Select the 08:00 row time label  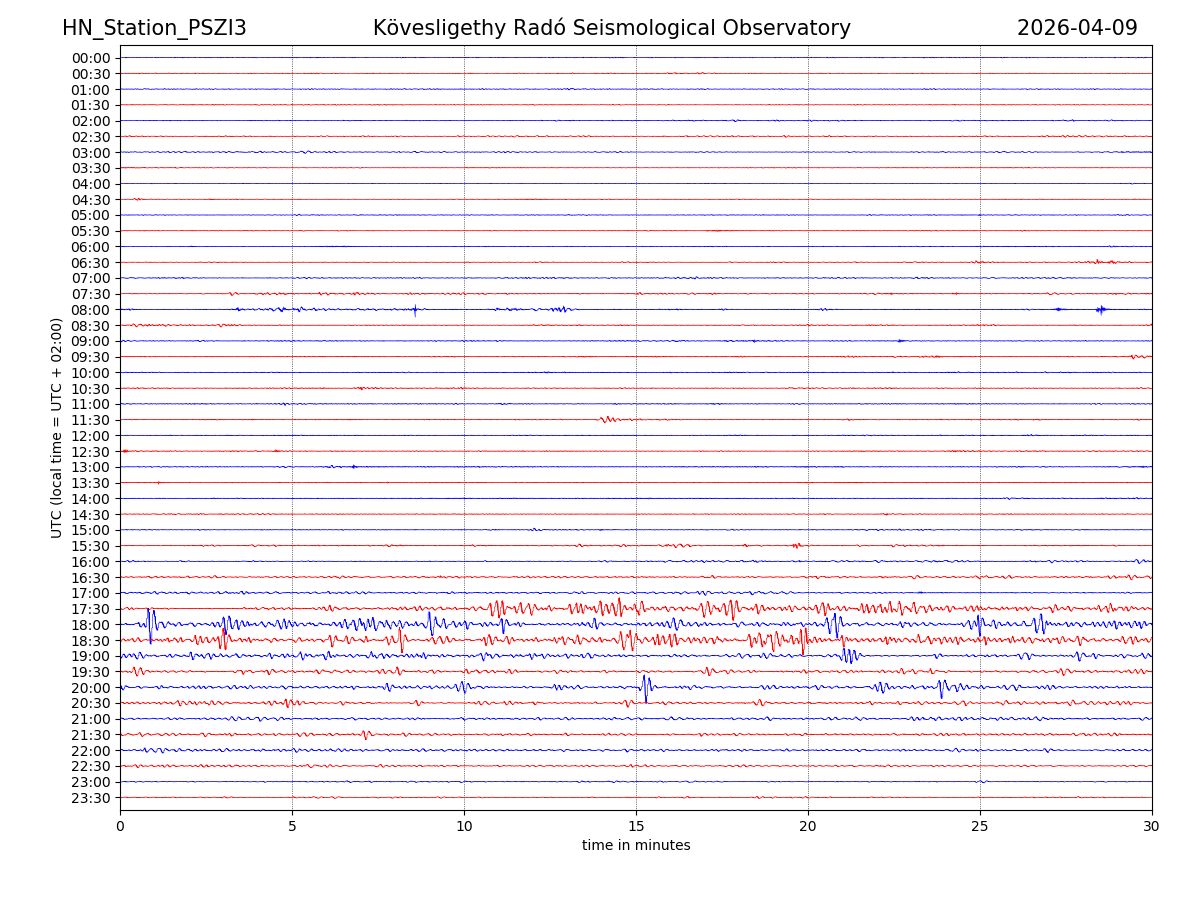tap(91, 310)
